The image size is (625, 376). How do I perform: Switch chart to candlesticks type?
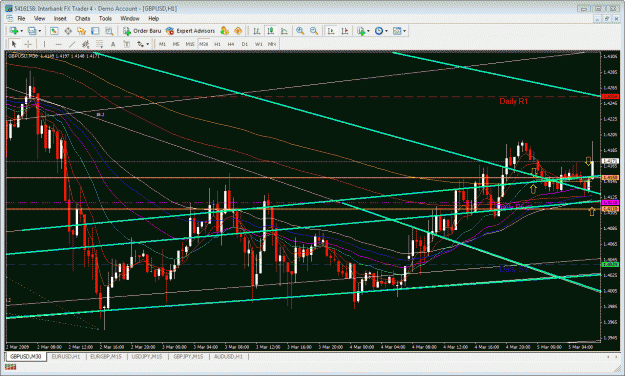point(271,31)
